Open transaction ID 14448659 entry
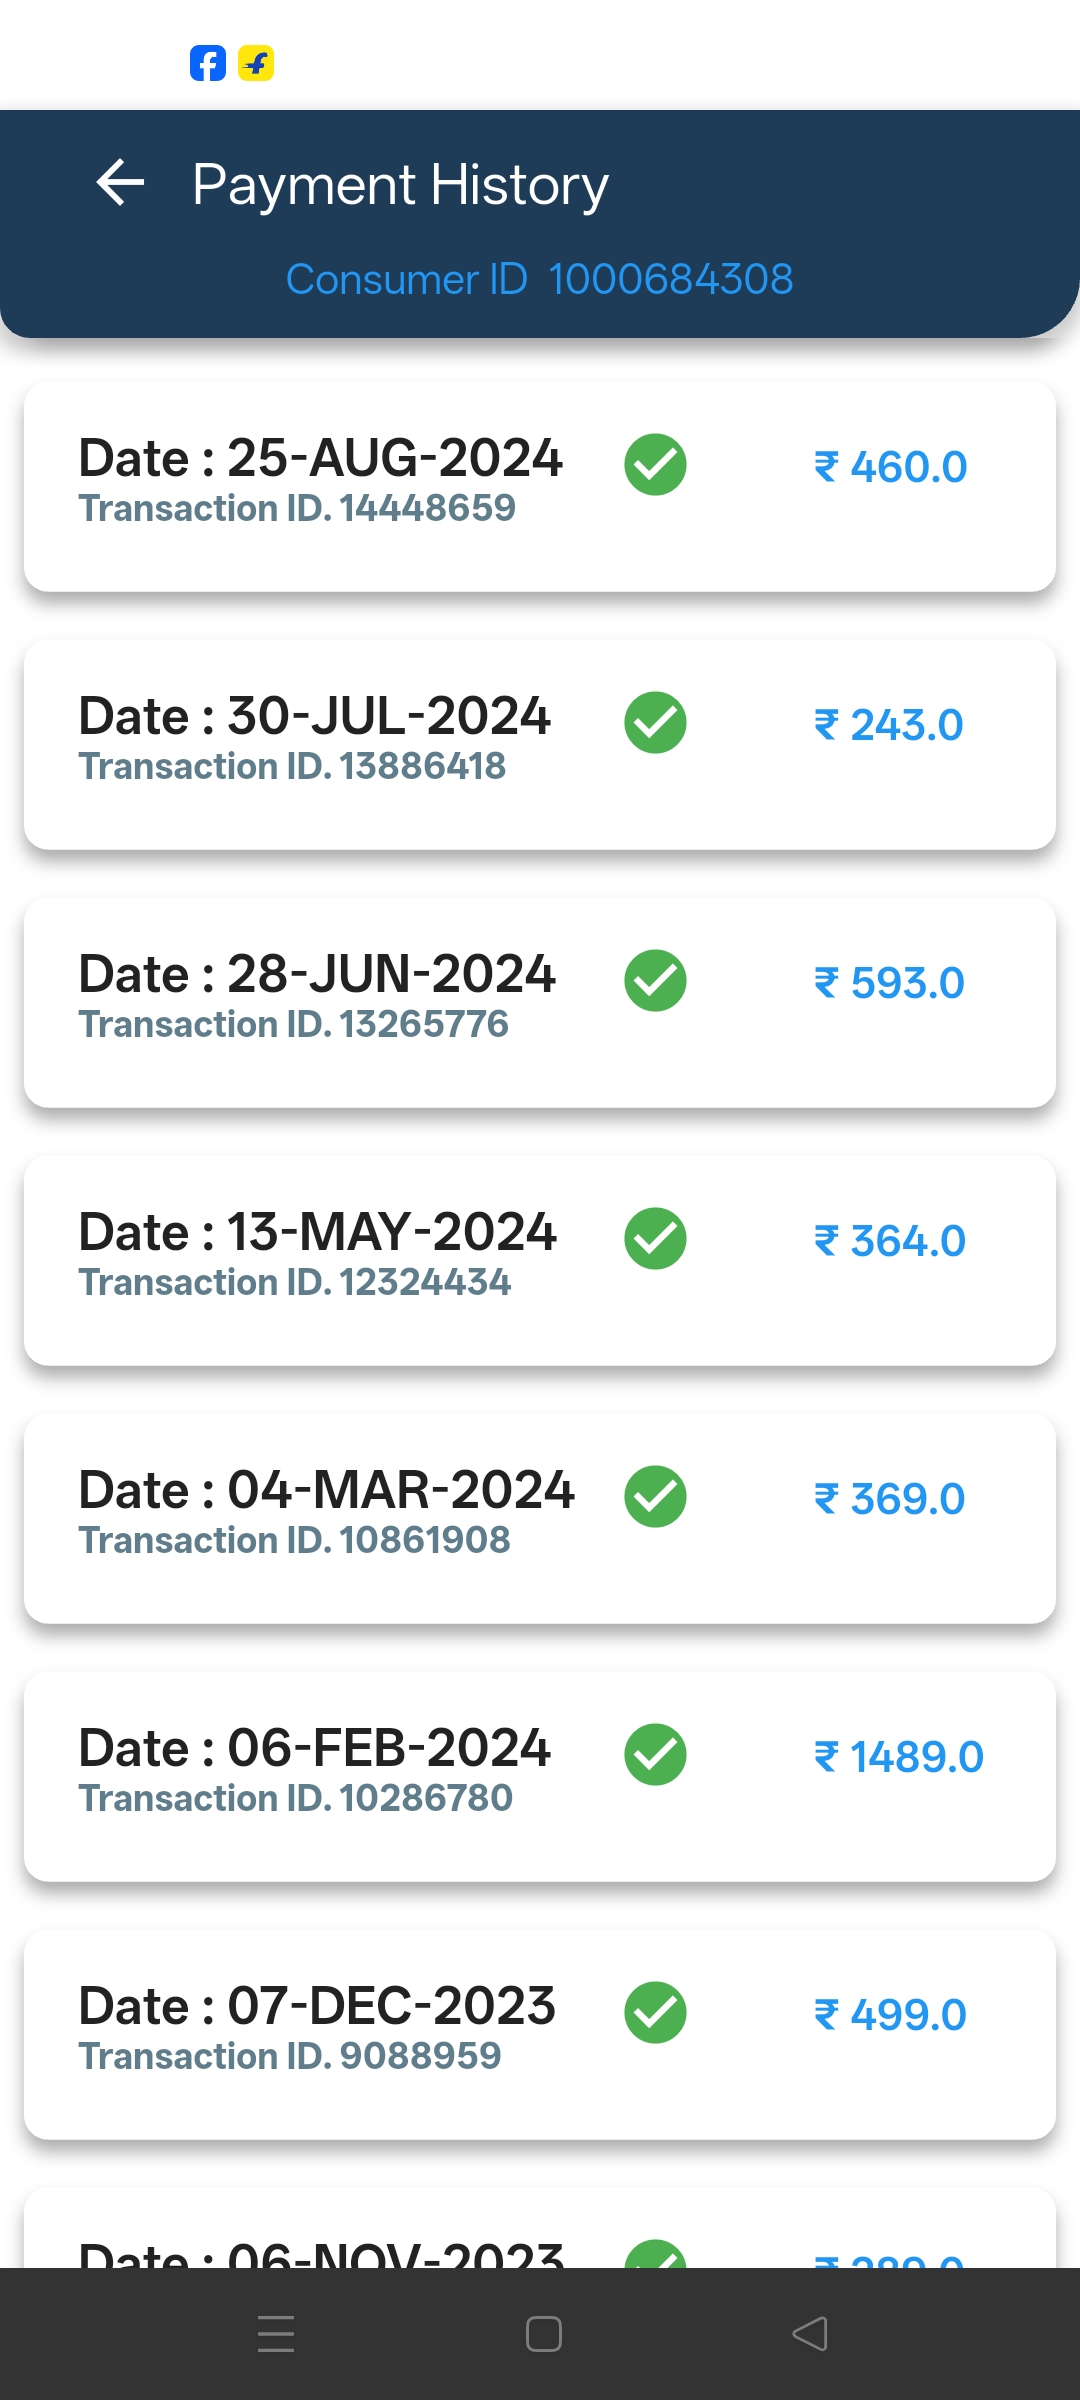1080x2400 pixels. pos(297,509)
